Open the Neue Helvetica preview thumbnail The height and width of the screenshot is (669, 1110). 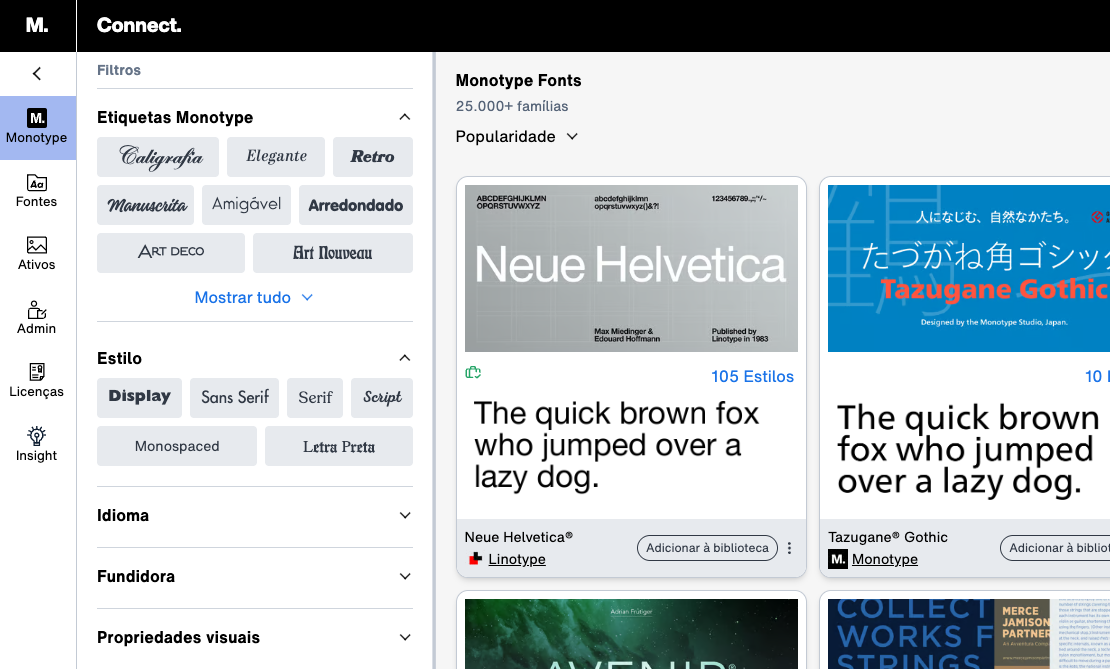631,269
